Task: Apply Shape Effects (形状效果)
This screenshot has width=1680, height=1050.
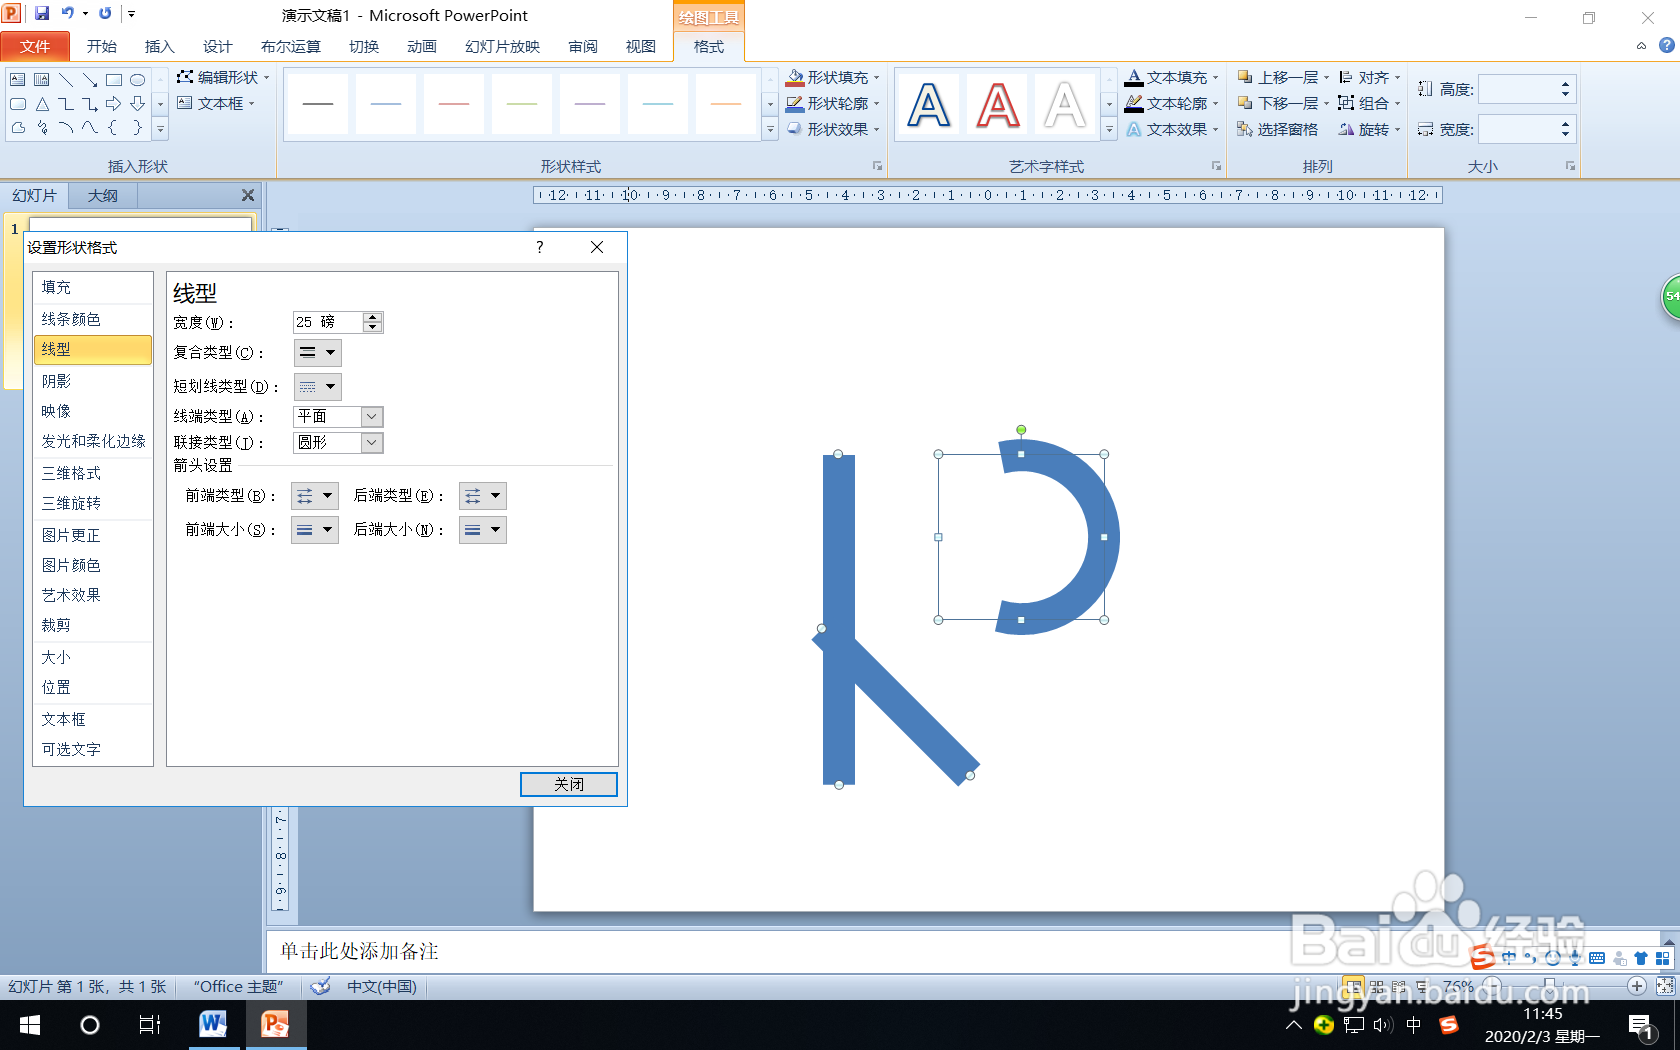Action: coord(833,128)
